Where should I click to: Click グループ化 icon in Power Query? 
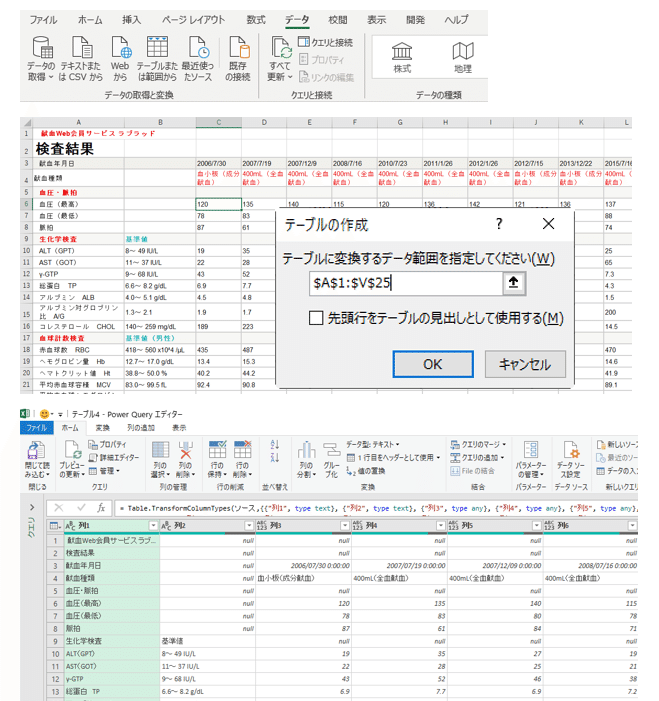[331, 460]
